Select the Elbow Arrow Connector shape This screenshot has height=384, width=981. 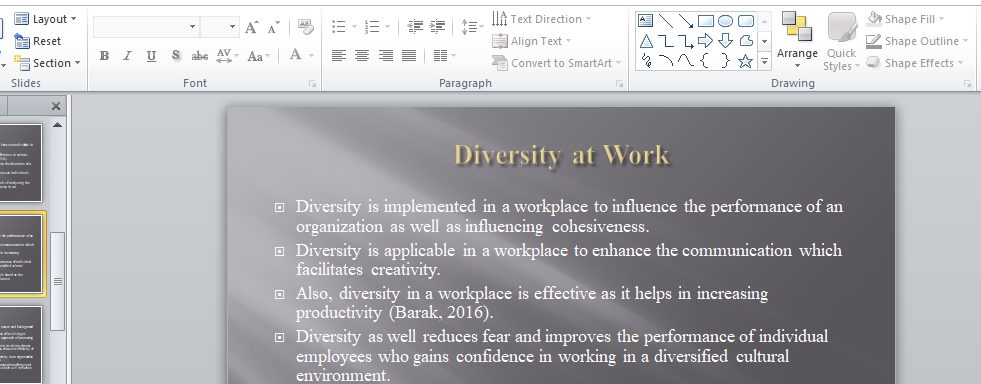click(686, 41)
